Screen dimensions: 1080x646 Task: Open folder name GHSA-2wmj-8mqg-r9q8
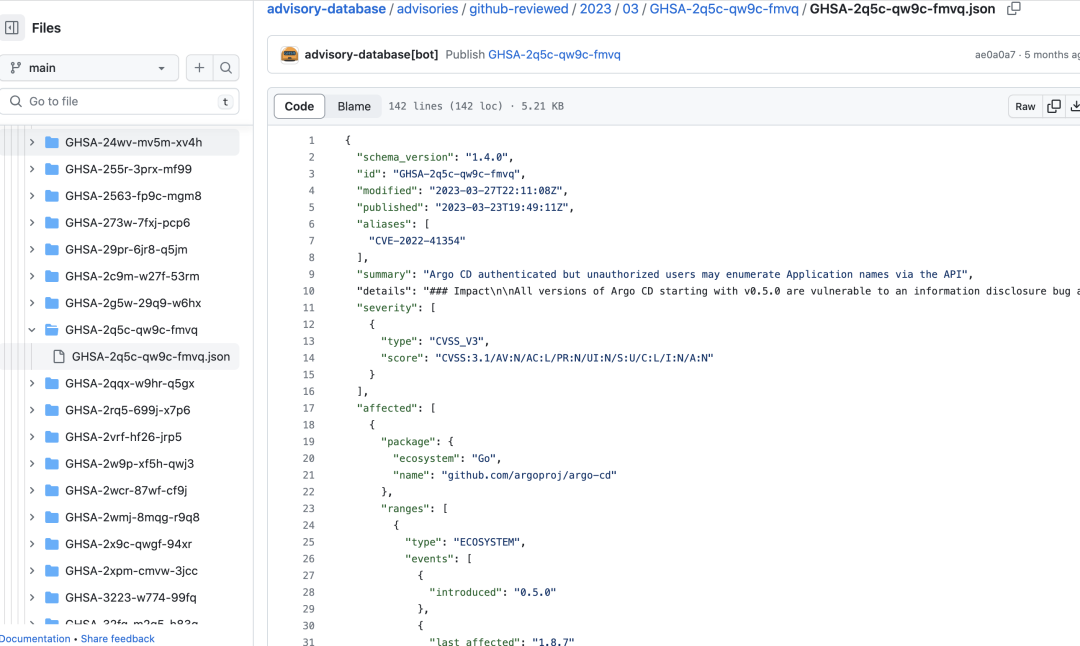point(132,517)
